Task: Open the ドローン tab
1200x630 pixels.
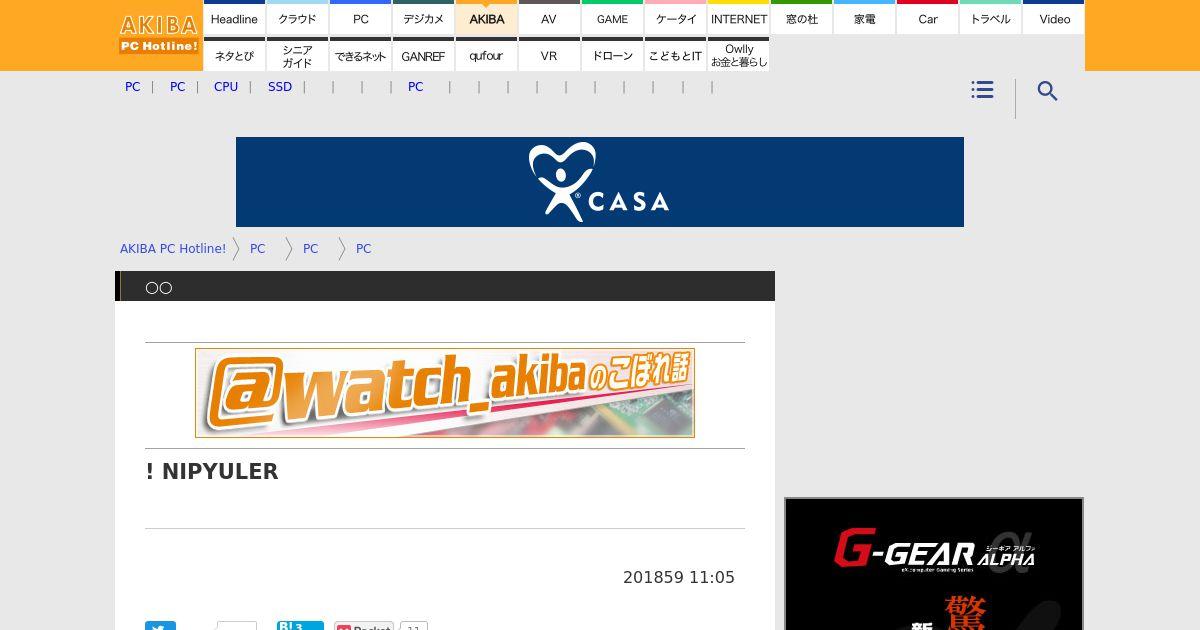Action: [612, 56]
